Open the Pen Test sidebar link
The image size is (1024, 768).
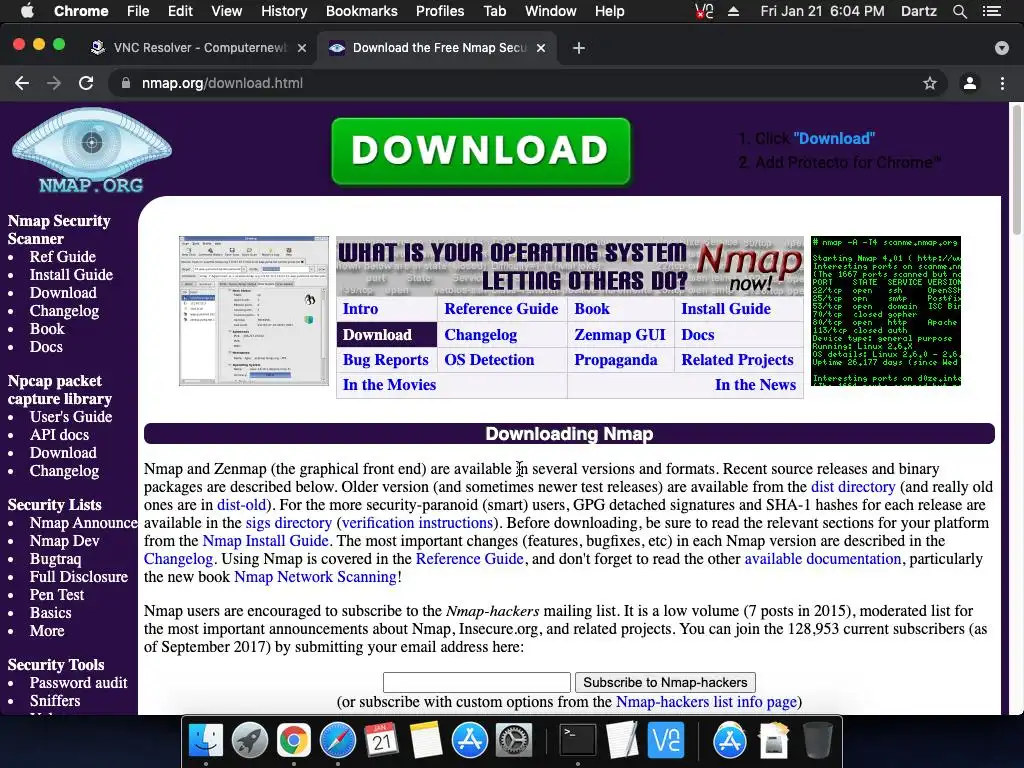pyautogui.click(x=56, y=595)
